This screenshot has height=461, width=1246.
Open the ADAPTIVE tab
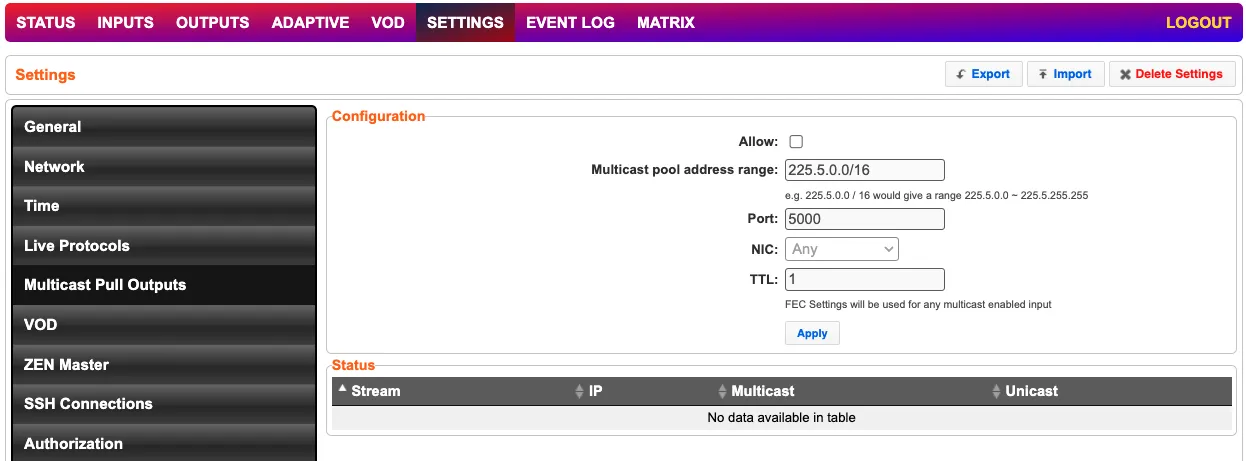pyautogui.click(x=310, y=22)
